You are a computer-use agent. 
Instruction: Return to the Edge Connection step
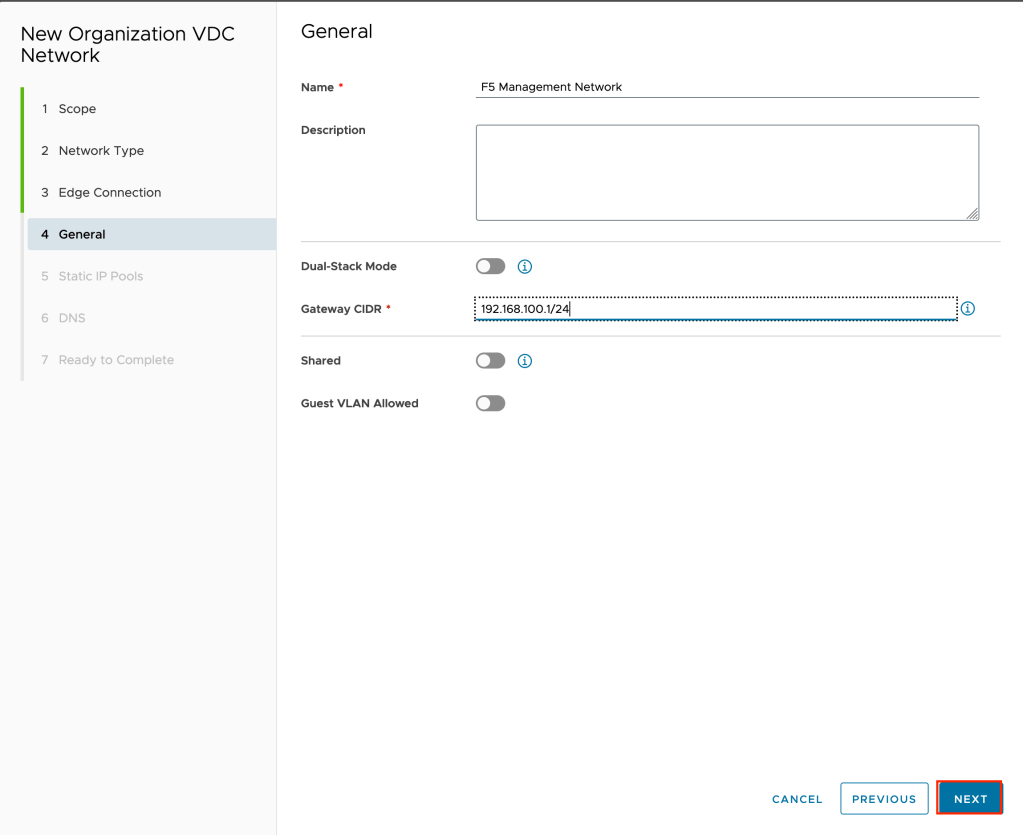[x=109, y=193]
